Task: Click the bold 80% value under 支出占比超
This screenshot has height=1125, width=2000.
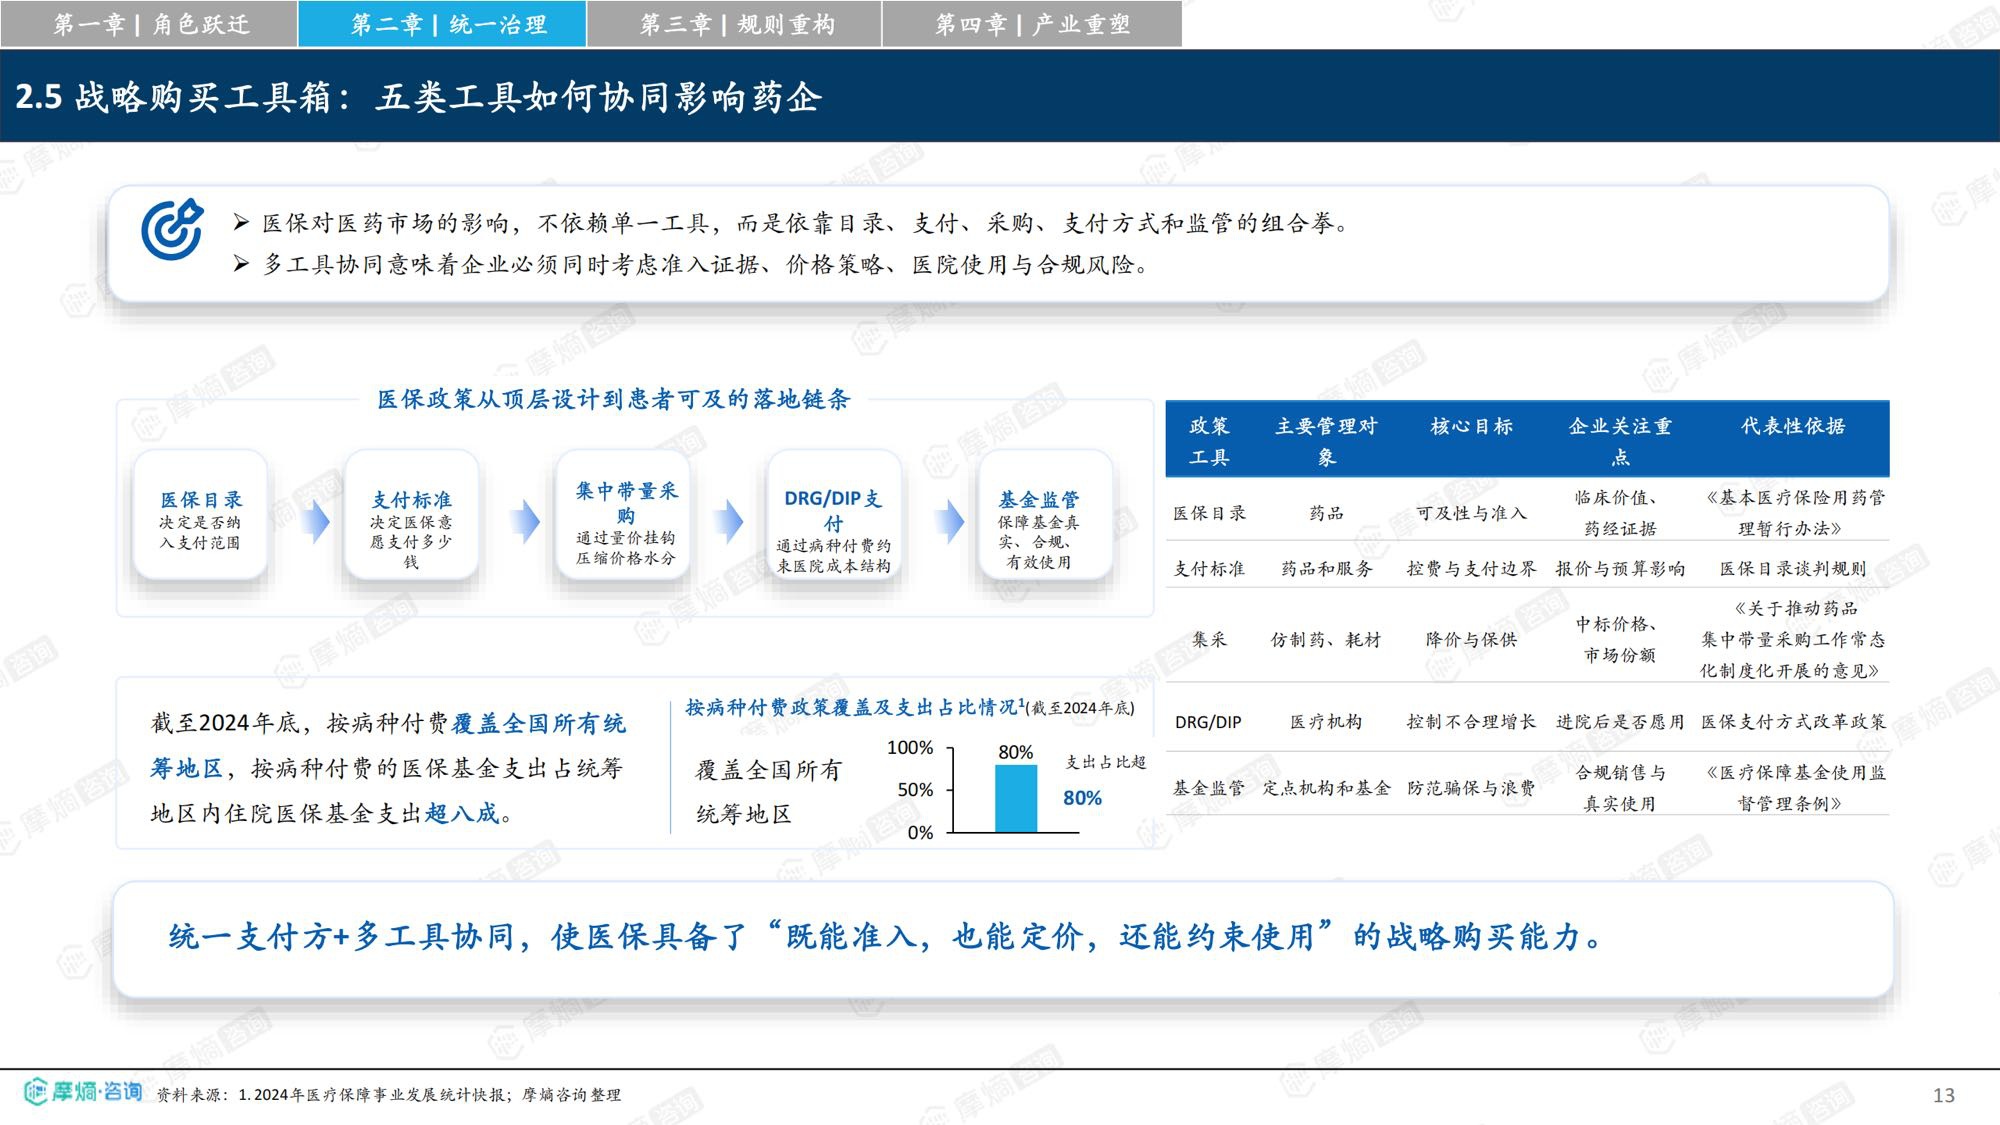Action: (x=1082, y=798)
